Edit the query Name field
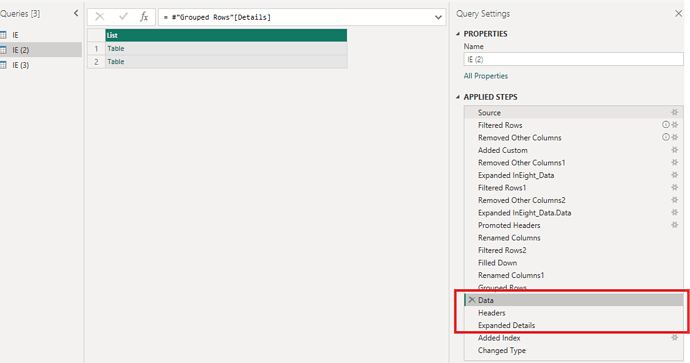This screenshot has height=363, width=690. click(573, 59)
